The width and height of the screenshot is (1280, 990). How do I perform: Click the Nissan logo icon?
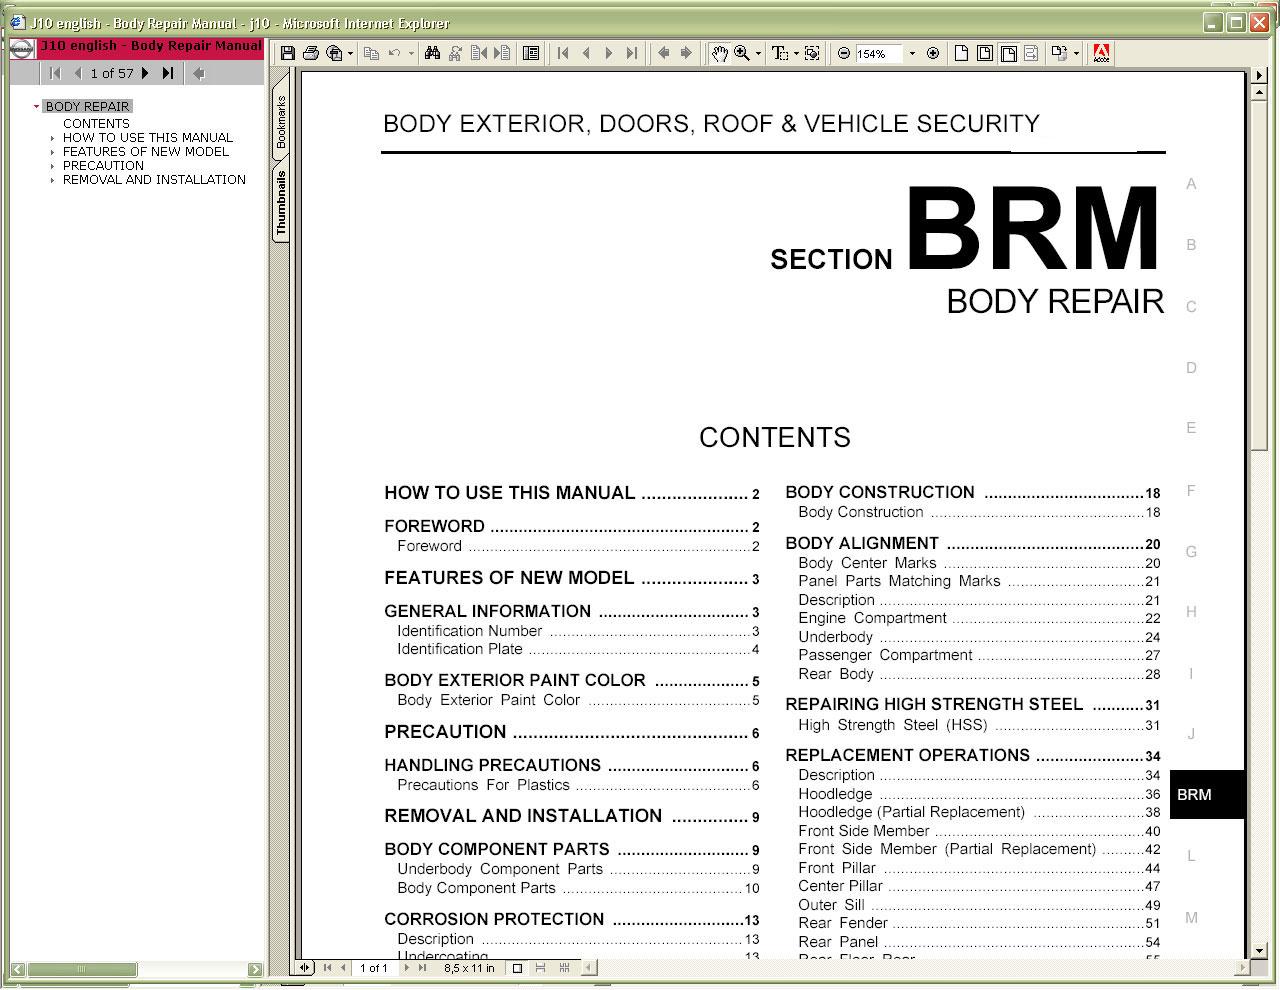[21, 48]
